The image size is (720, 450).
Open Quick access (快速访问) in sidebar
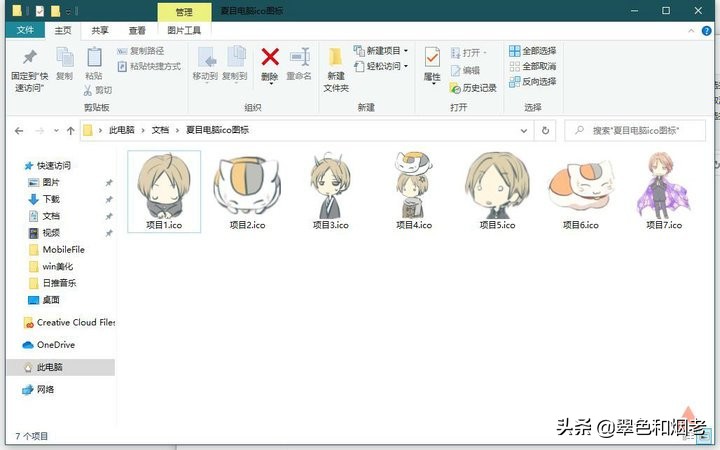pos(48,166)
